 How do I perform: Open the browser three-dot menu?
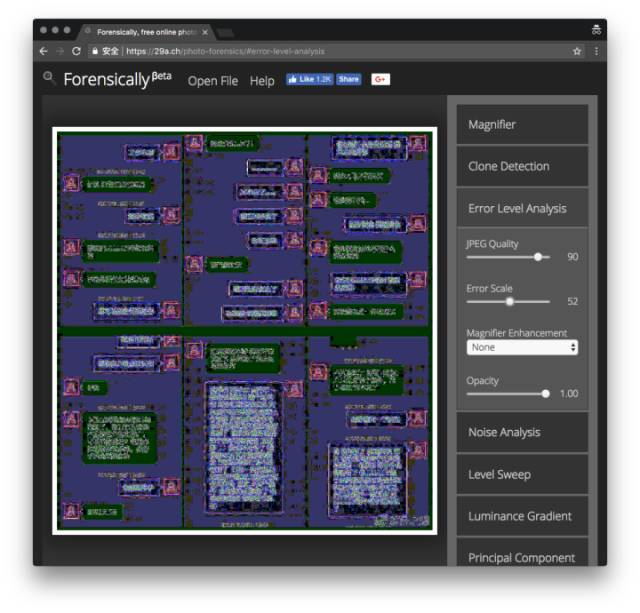pyautogui.click(x=596, y=51)
